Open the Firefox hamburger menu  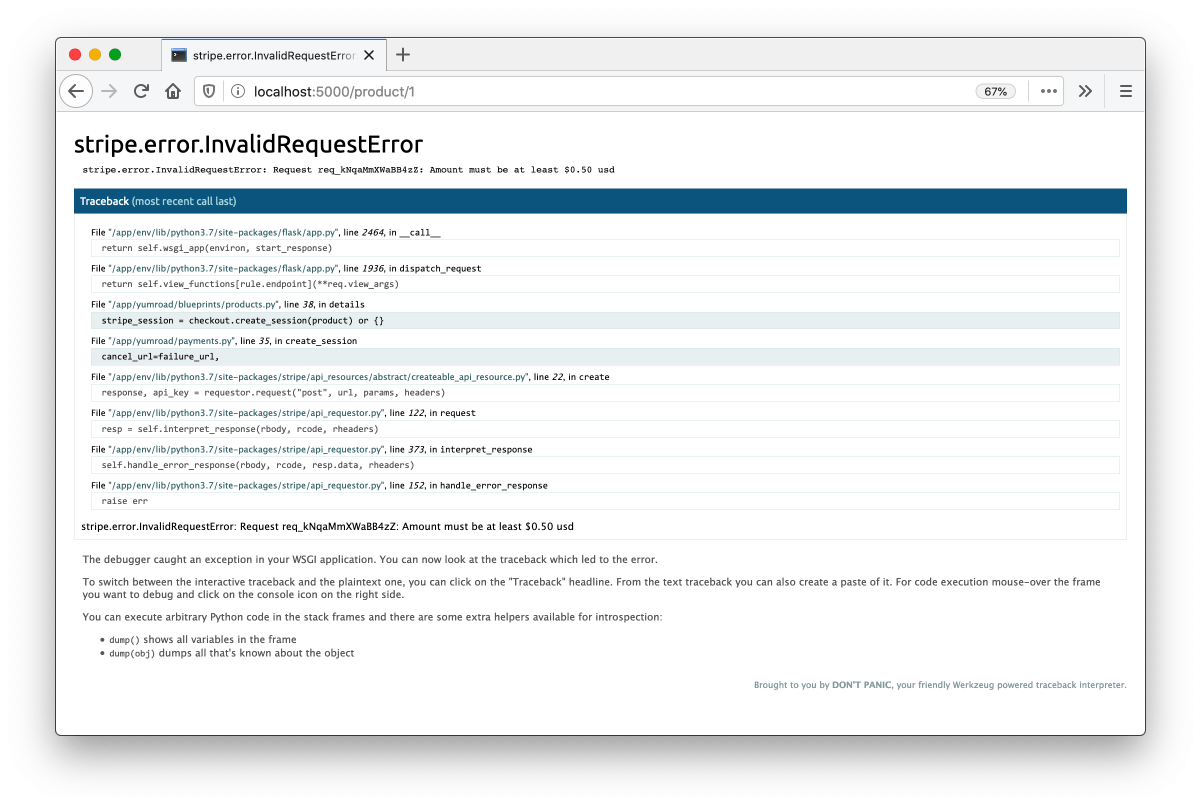click(1125, 91)
